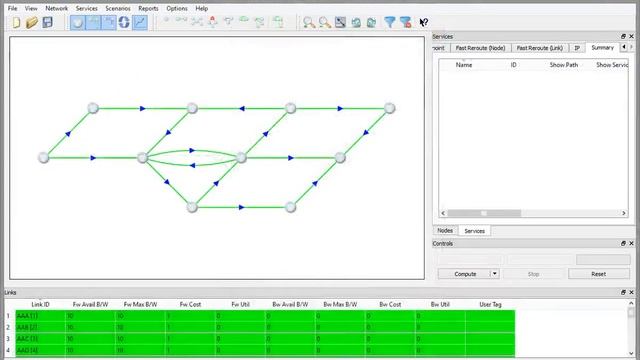
Task: Select link row AAD [4]
Action: 265,350
